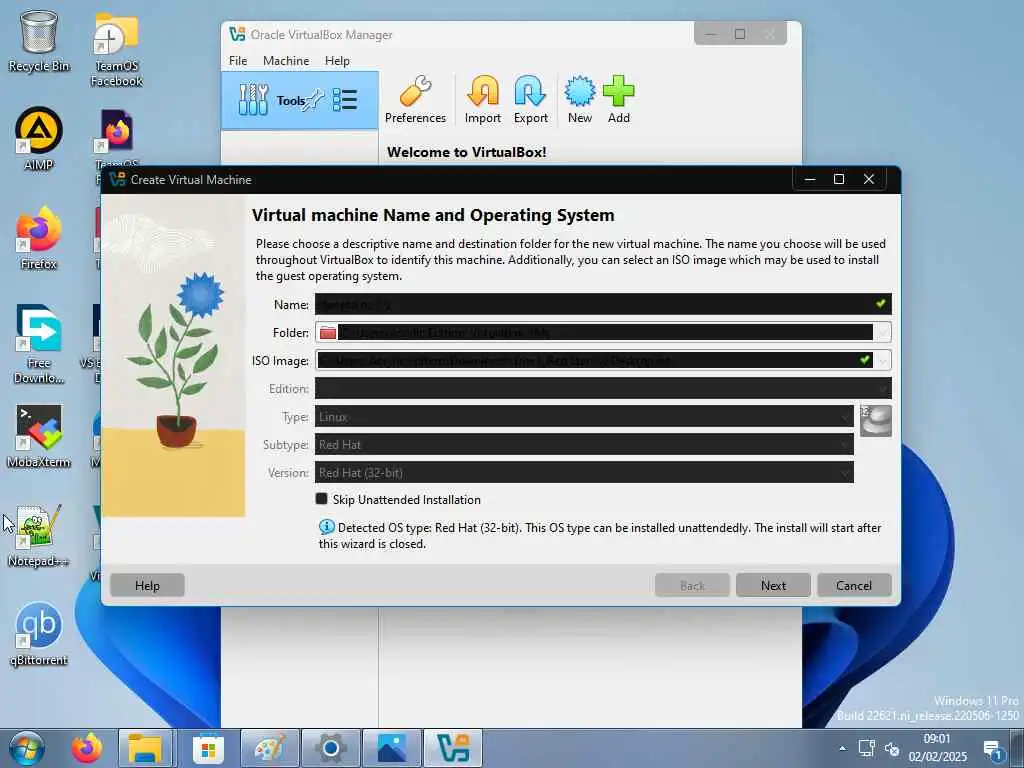Click the Help button in the wizard

click(x=147, y=585)
